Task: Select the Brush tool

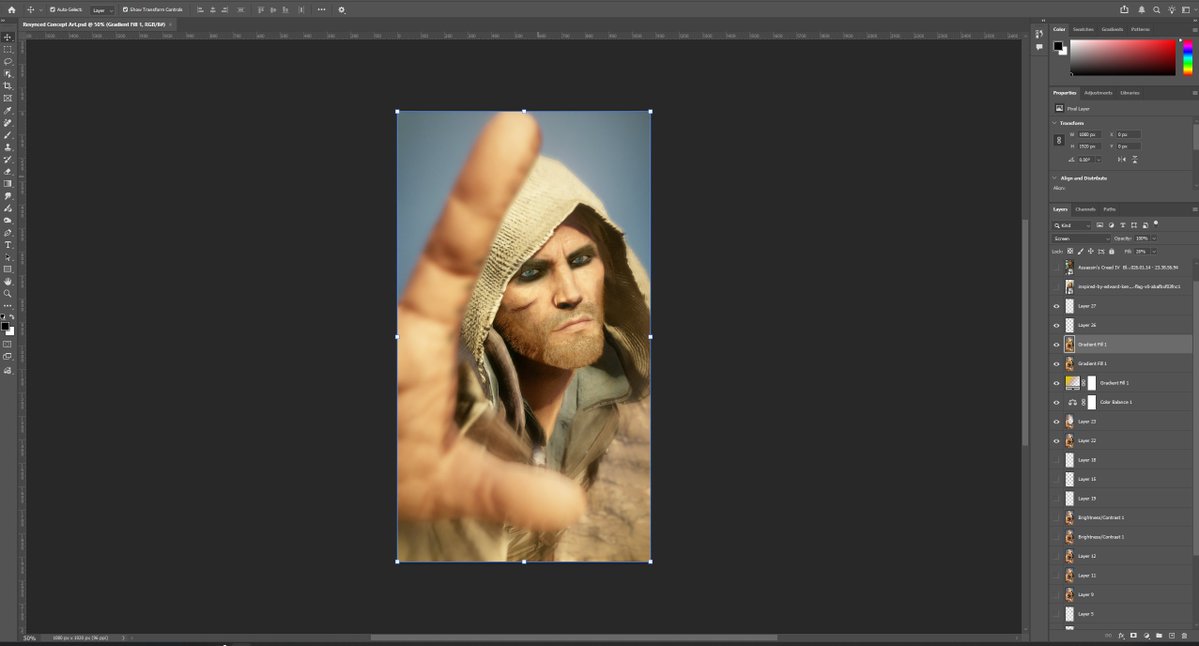Action: (x=7, y=136)
